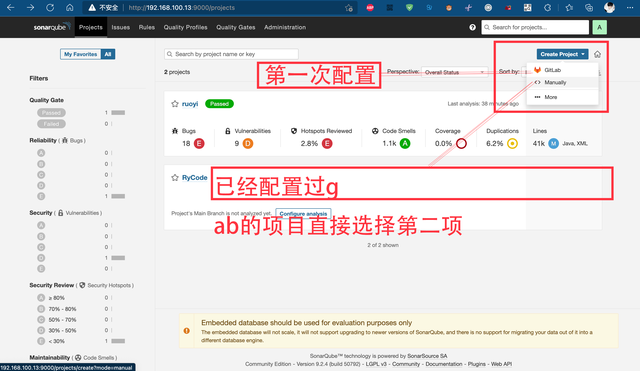Open the Quality Profiles tab
Viewport: 640px width, 371px height.
(185, 27)
